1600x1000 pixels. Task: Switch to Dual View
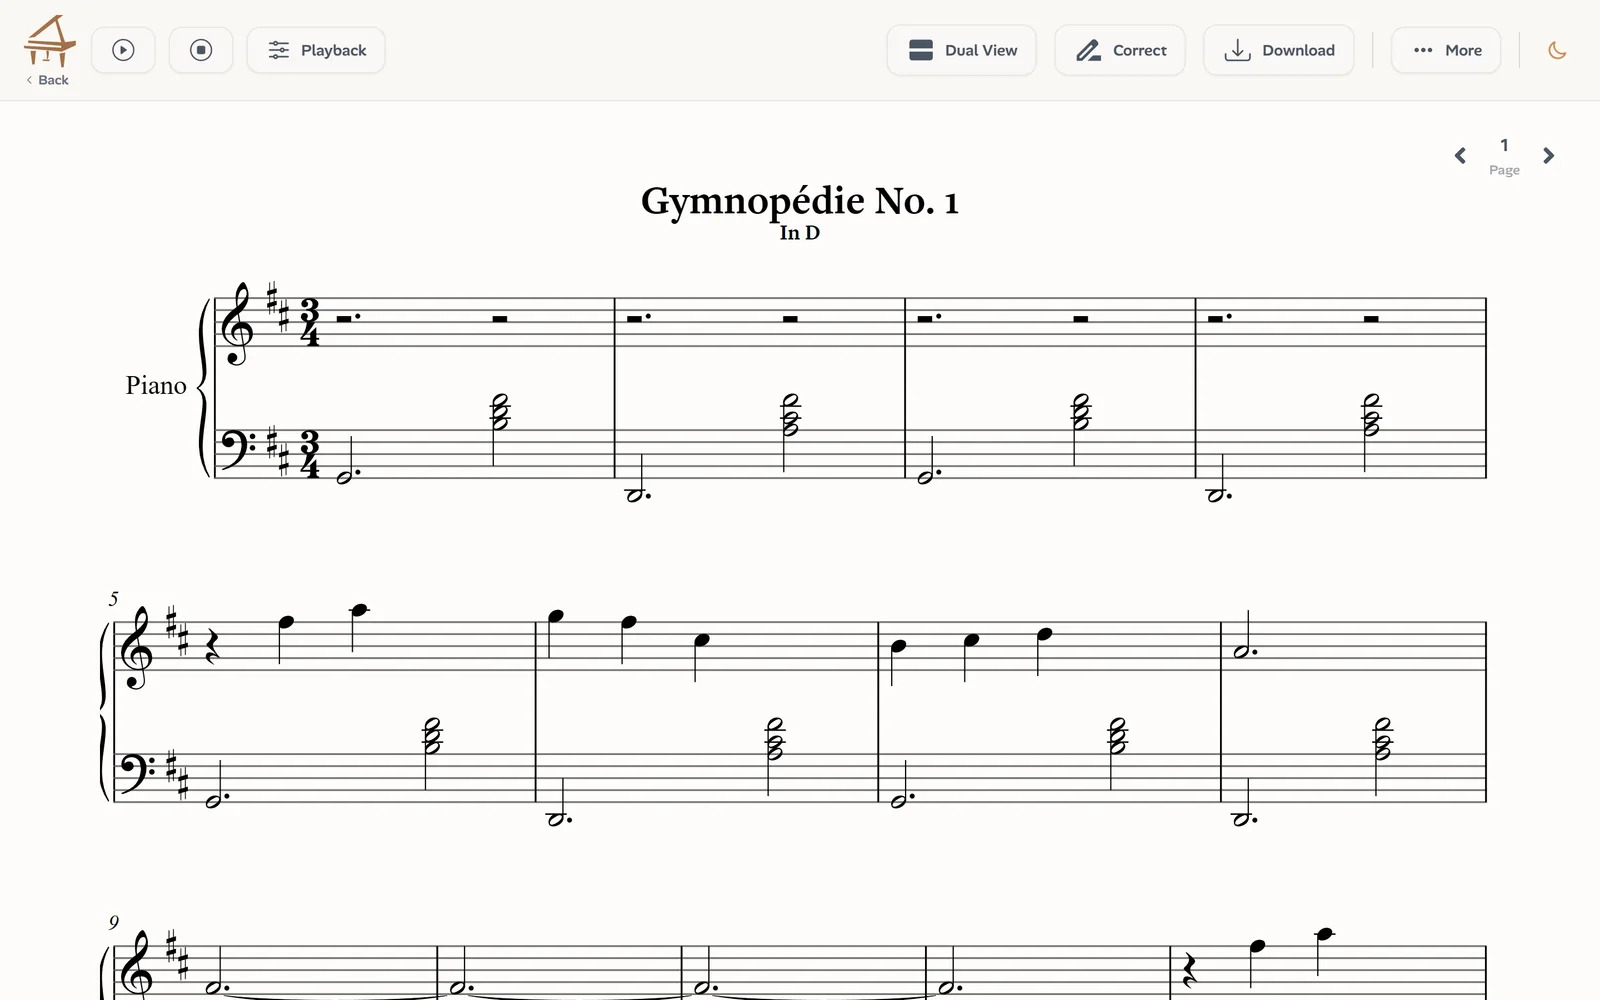pyautogui.click(x=962, y=50)
